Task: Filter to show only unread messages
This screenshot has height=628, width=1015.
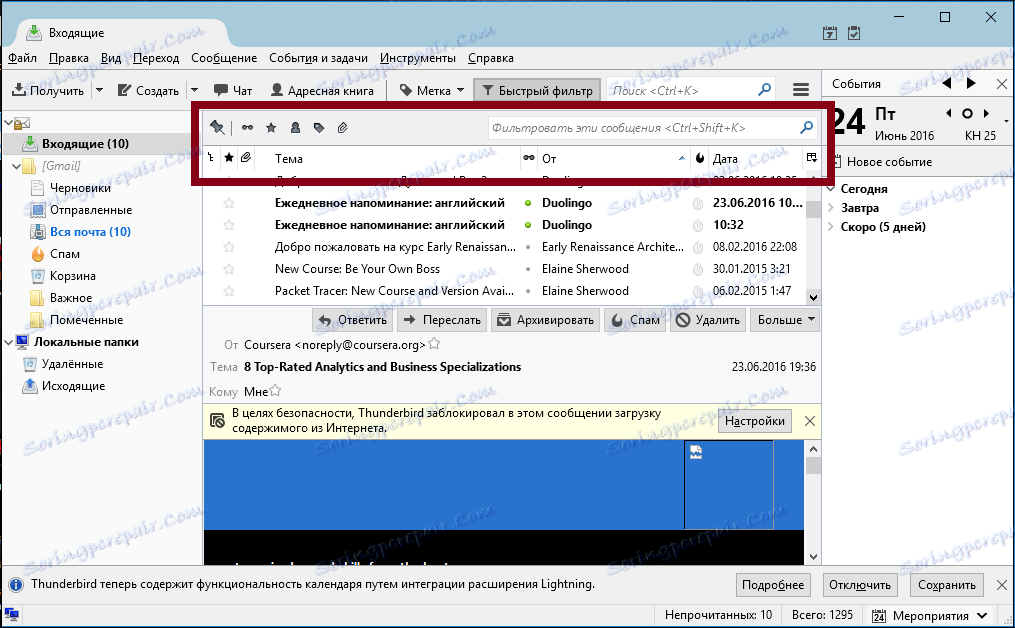Action: pos(247,128)
